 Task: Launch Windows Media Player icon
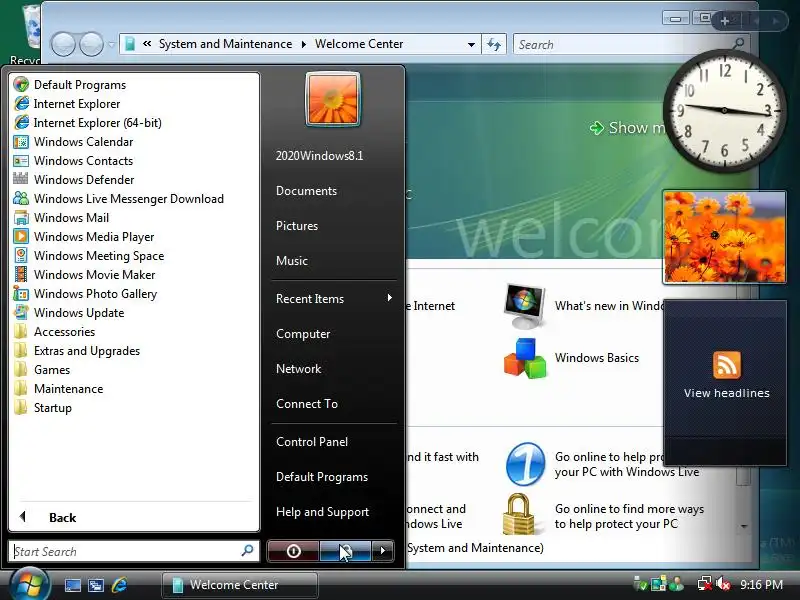point(21,237)
